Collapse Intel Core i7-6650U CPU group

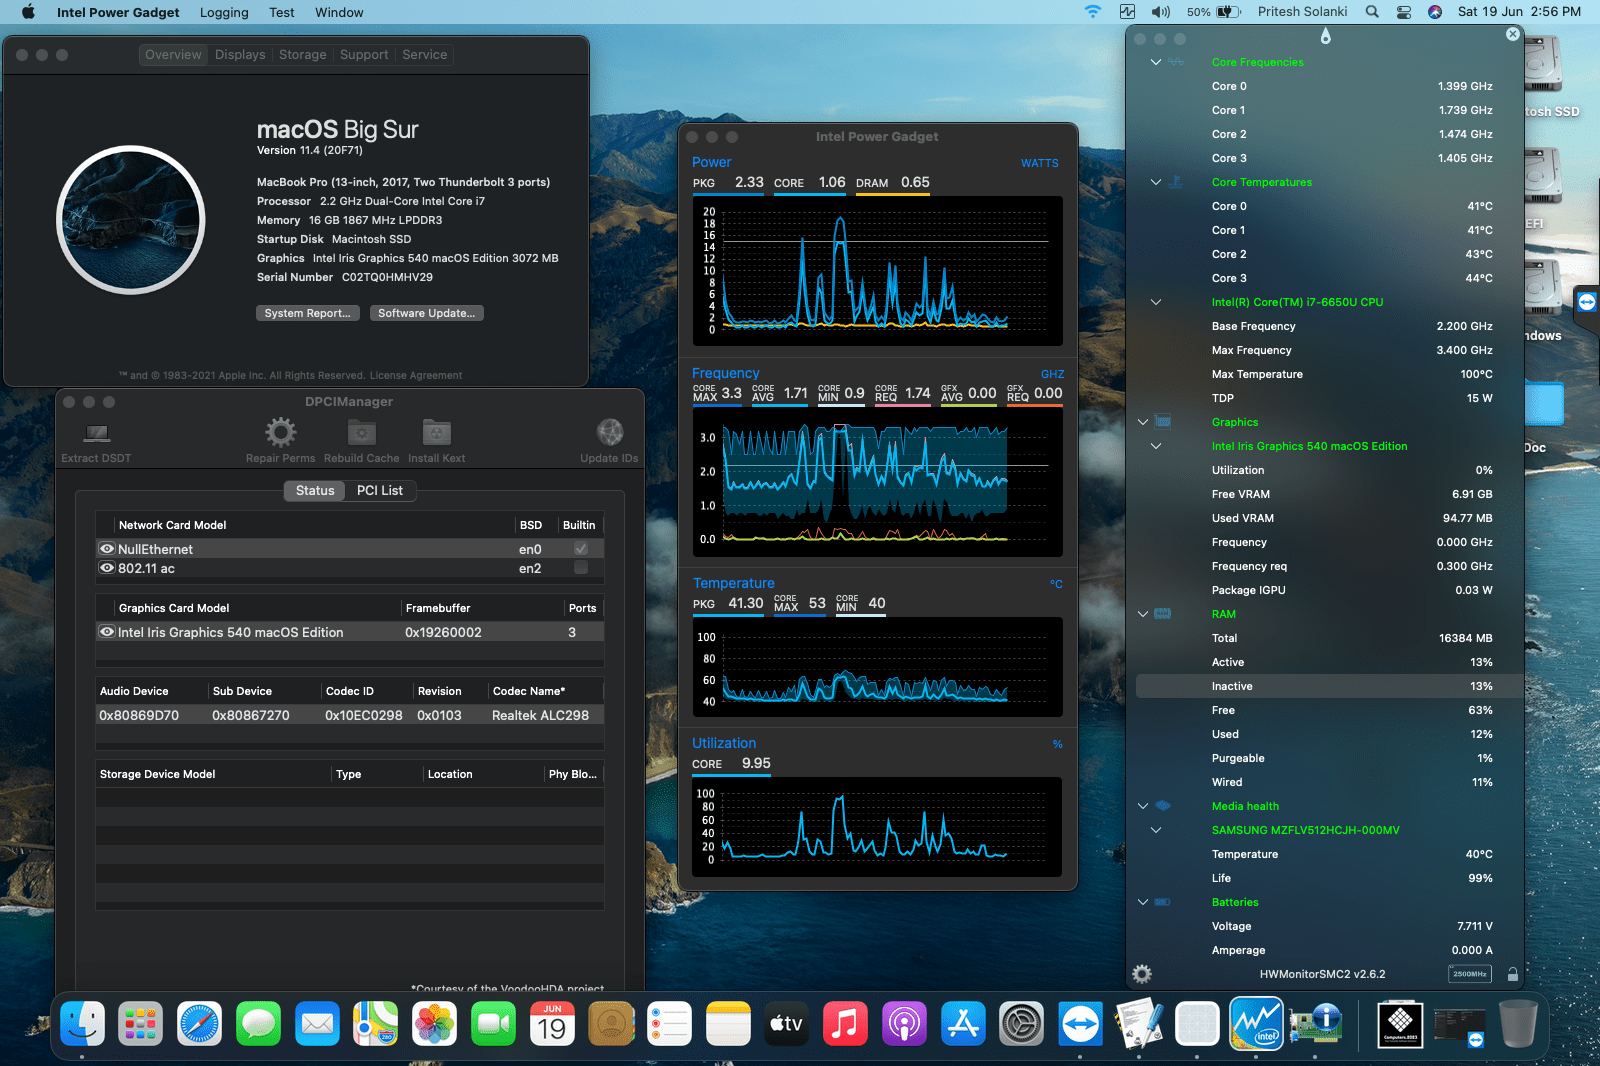(x=1156, y=302)
